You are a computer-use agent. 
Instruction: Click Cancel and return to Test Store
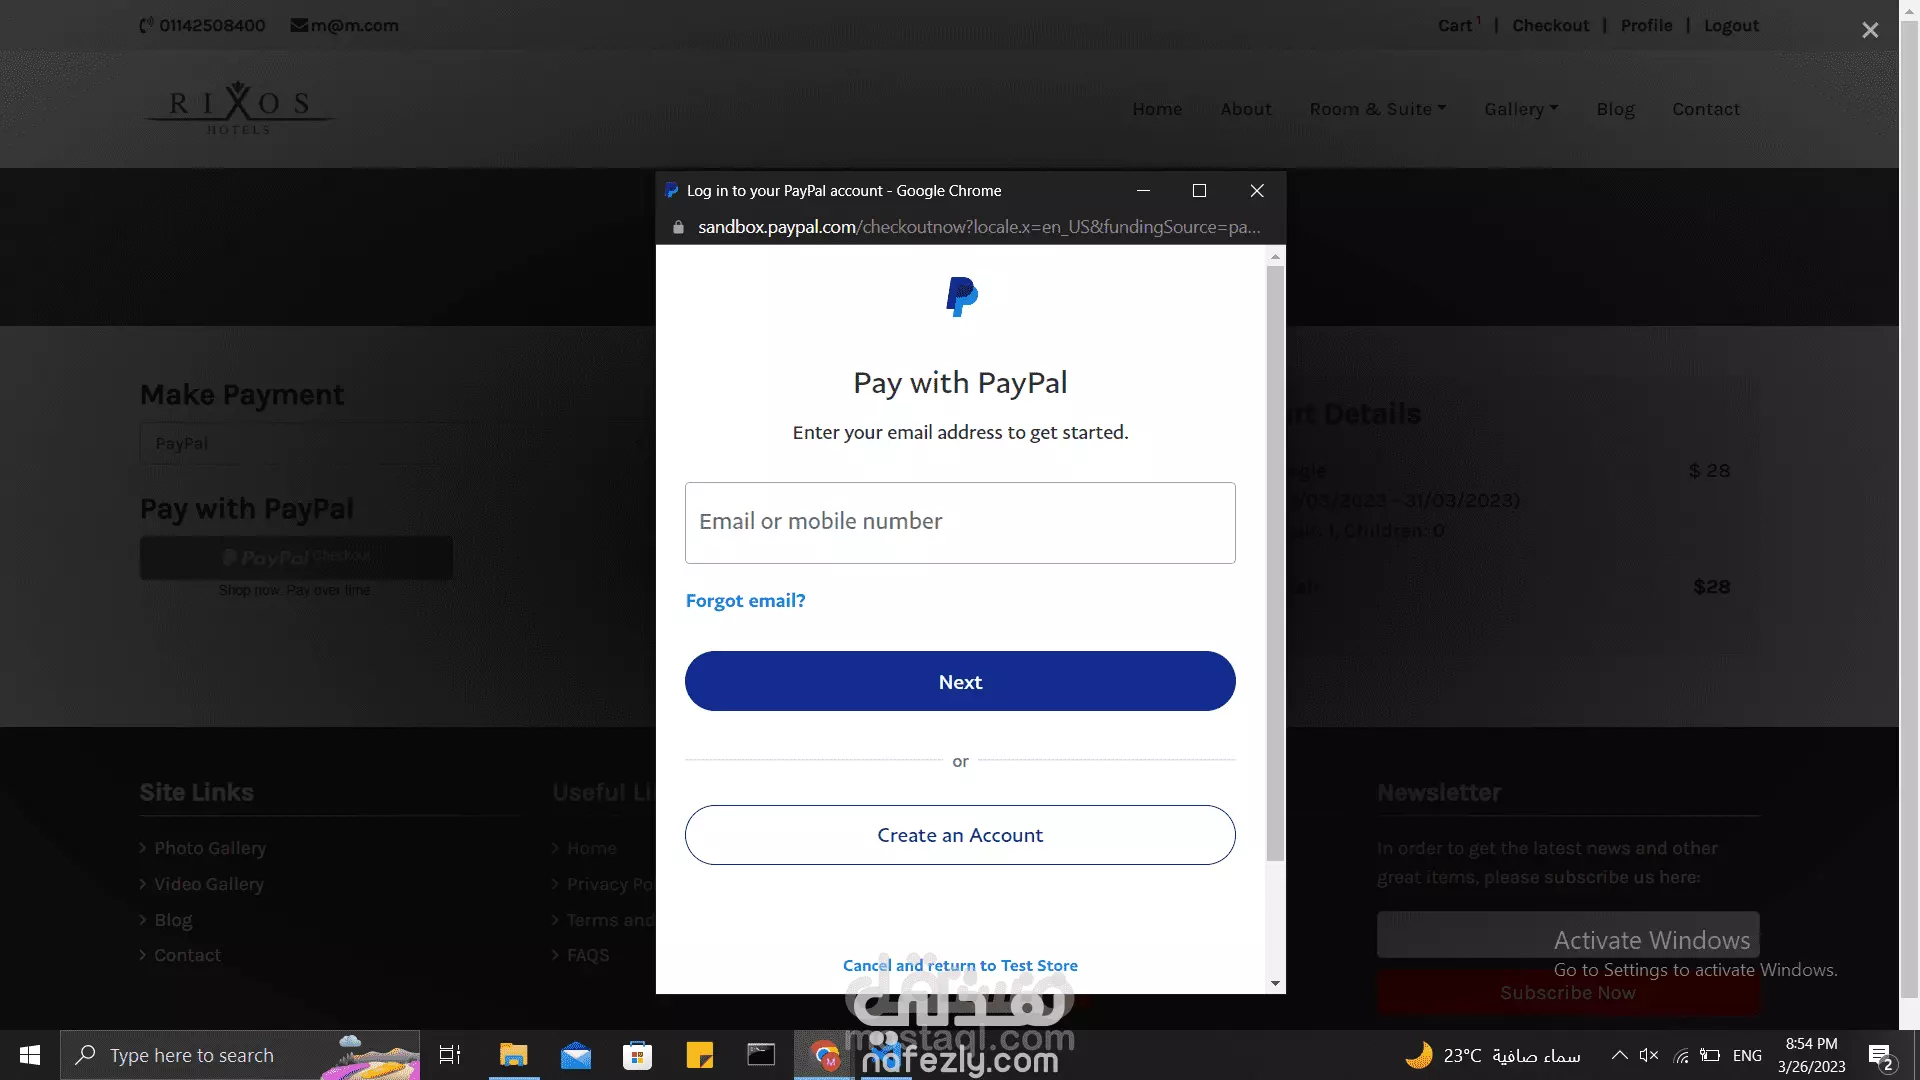[x=960, y=965]
